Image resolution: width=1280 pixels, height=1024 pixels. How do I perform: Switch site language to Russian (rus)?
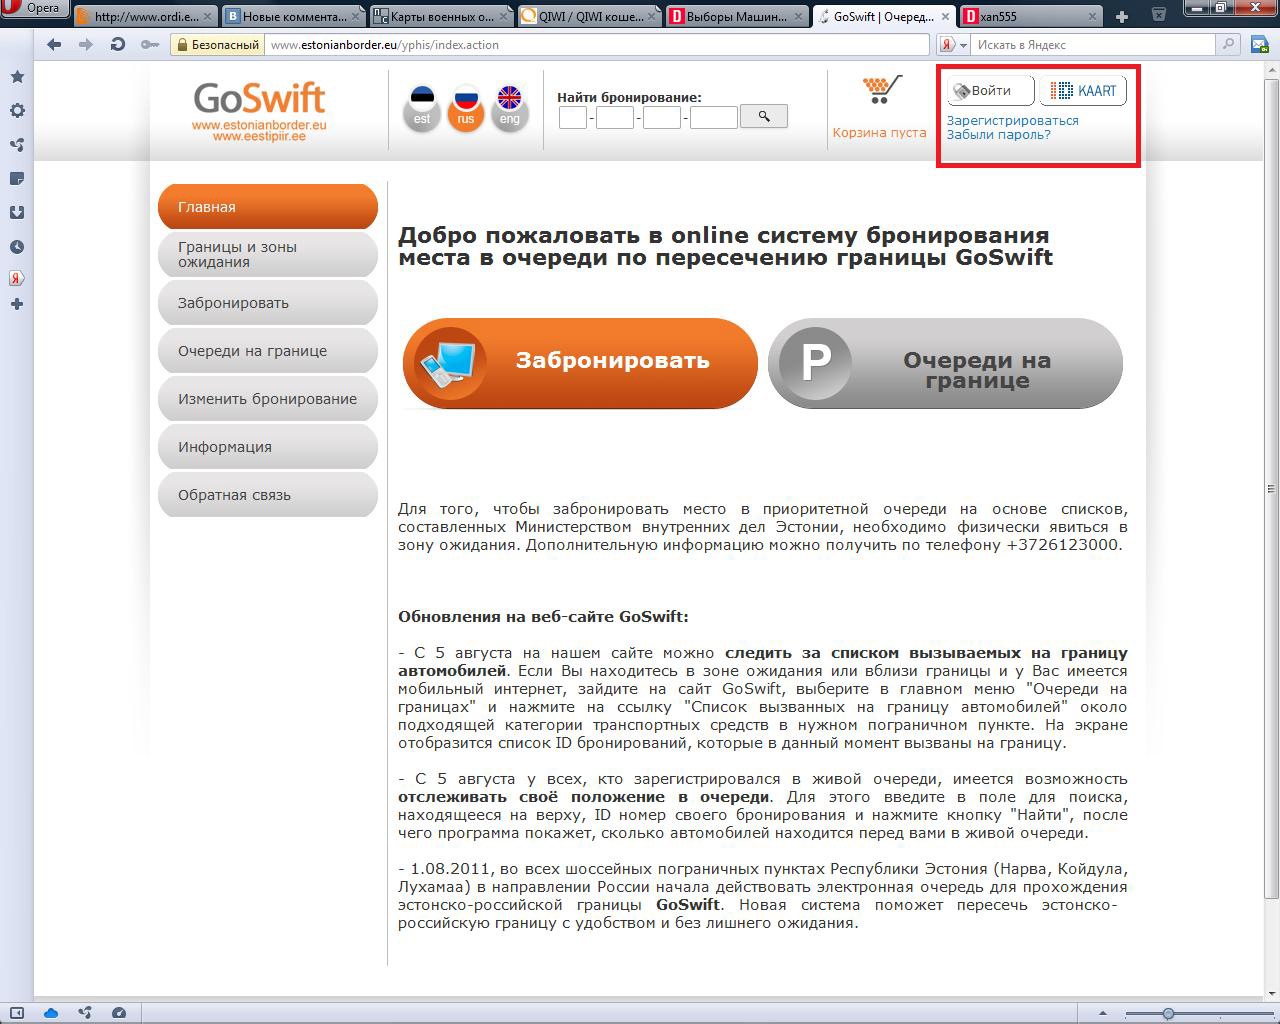[x=466, y=108]
